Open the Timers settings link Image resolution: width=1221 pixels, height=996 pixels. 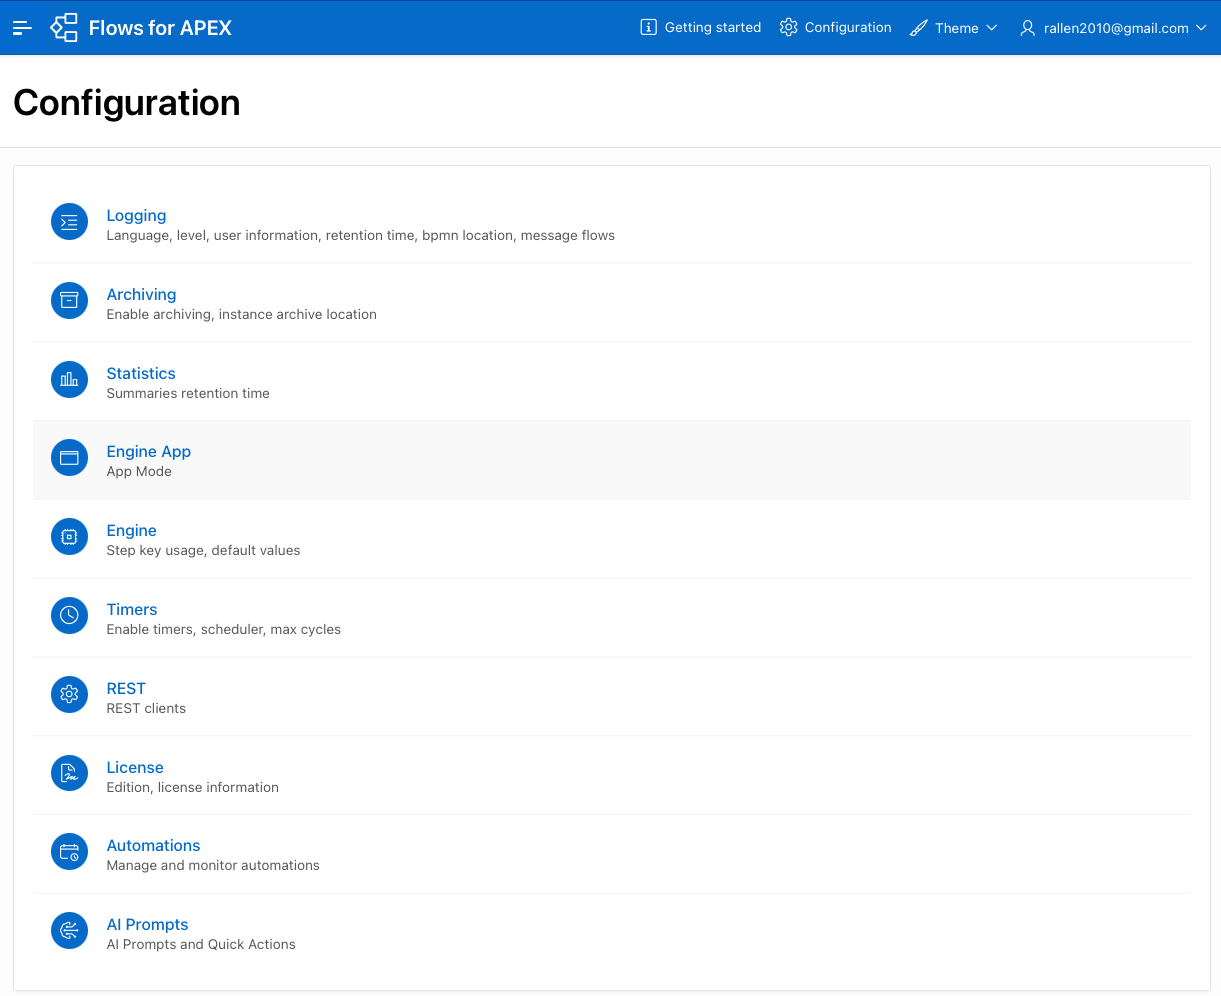coord(132,609)
